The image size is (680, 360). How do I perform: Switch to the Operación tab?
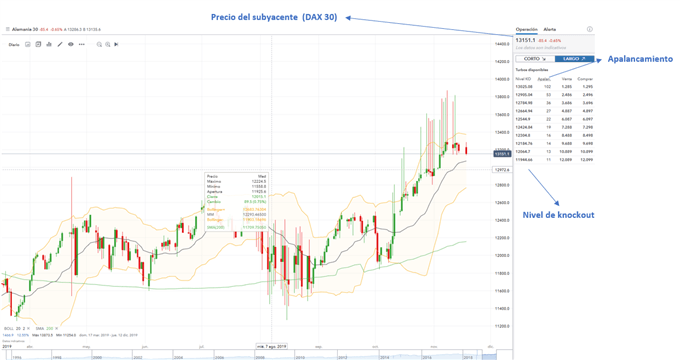pos(526,29)
